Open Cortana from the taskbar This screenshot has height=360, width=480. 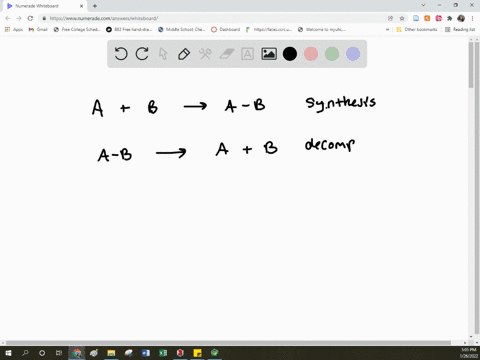coord(42,353)
